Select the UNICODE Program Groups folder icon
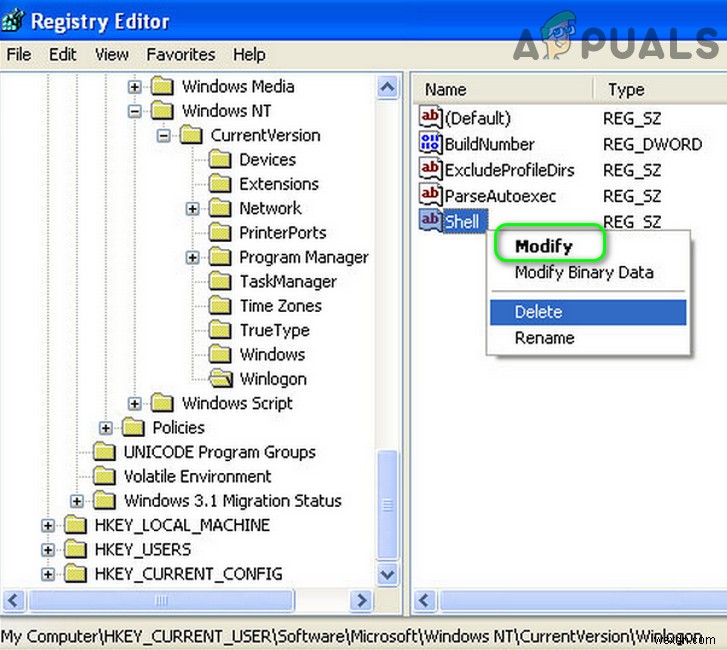The width and height of the screenshot is (727, 650). click(104, 452)
